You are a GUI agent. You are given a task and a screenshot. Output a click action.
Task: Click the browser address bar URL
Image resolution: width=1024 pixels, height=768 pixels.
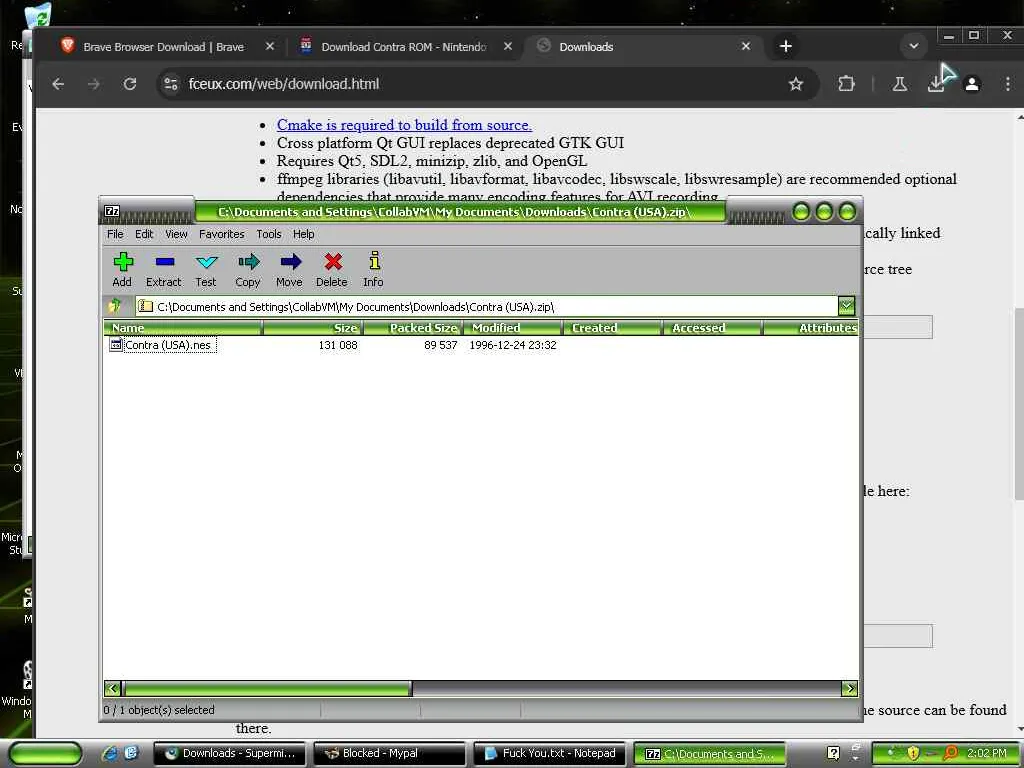[x=283, y=84]
